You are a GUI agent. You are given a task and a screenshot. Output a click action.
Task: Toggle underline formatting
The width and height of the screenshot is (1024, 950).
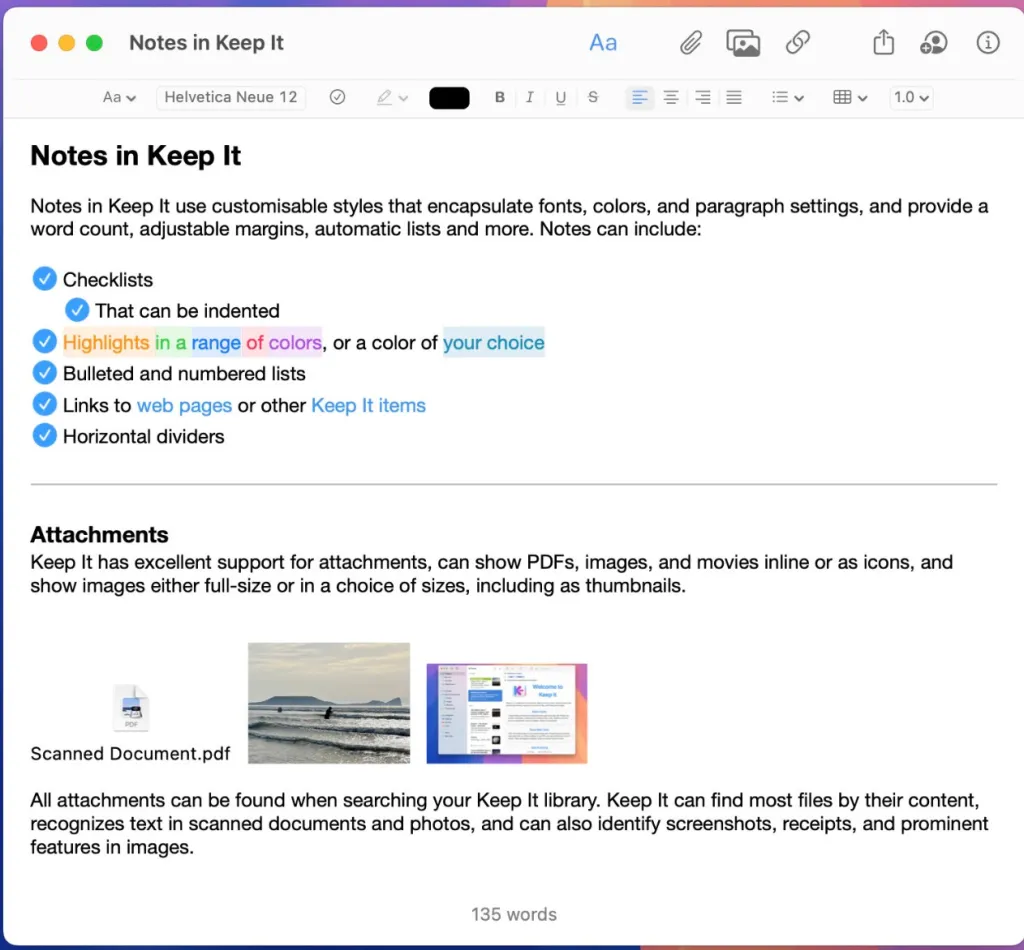(560, 98)
